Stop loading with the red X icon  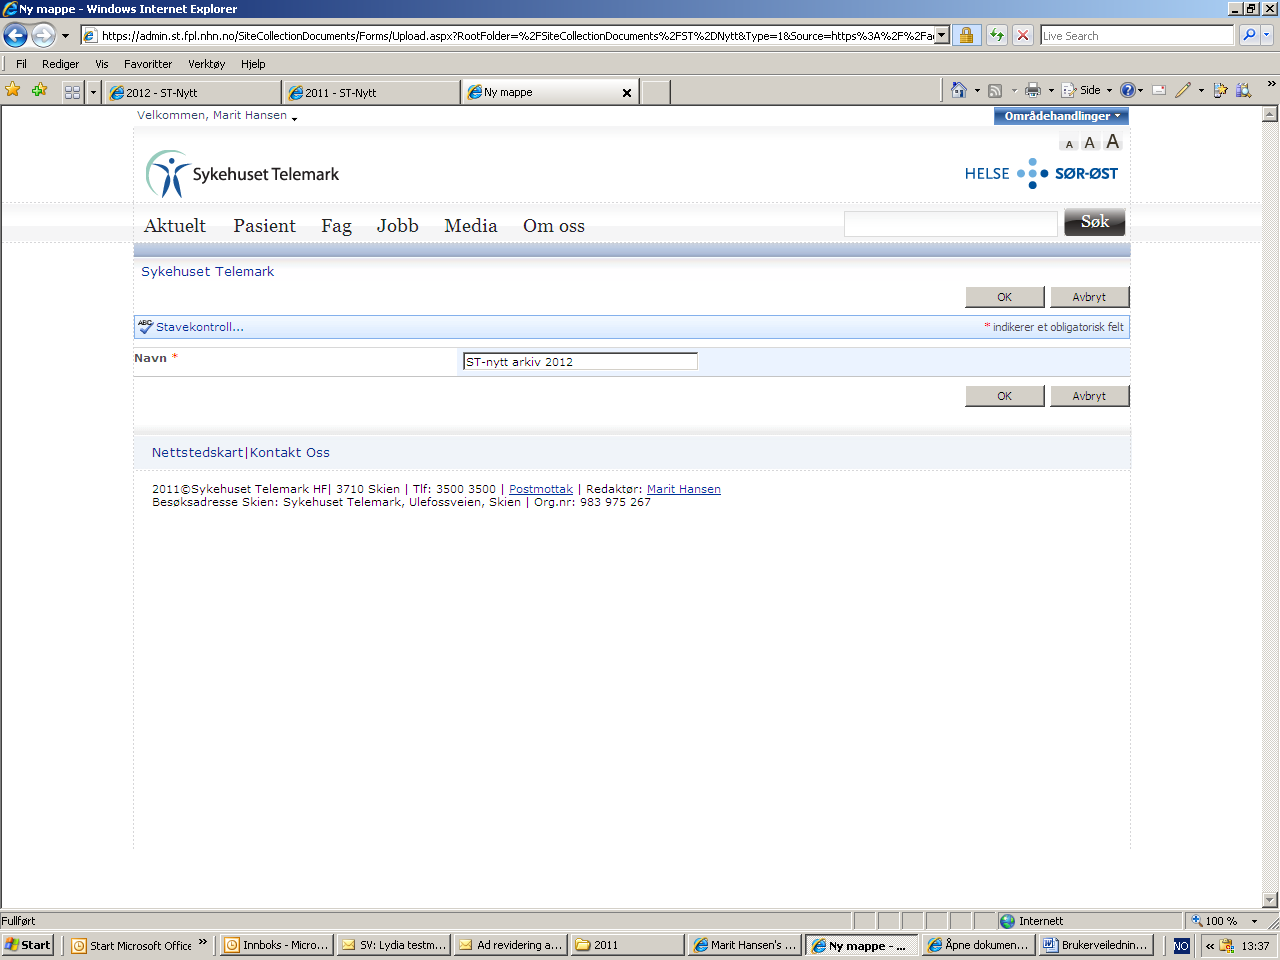point(1023,36)
